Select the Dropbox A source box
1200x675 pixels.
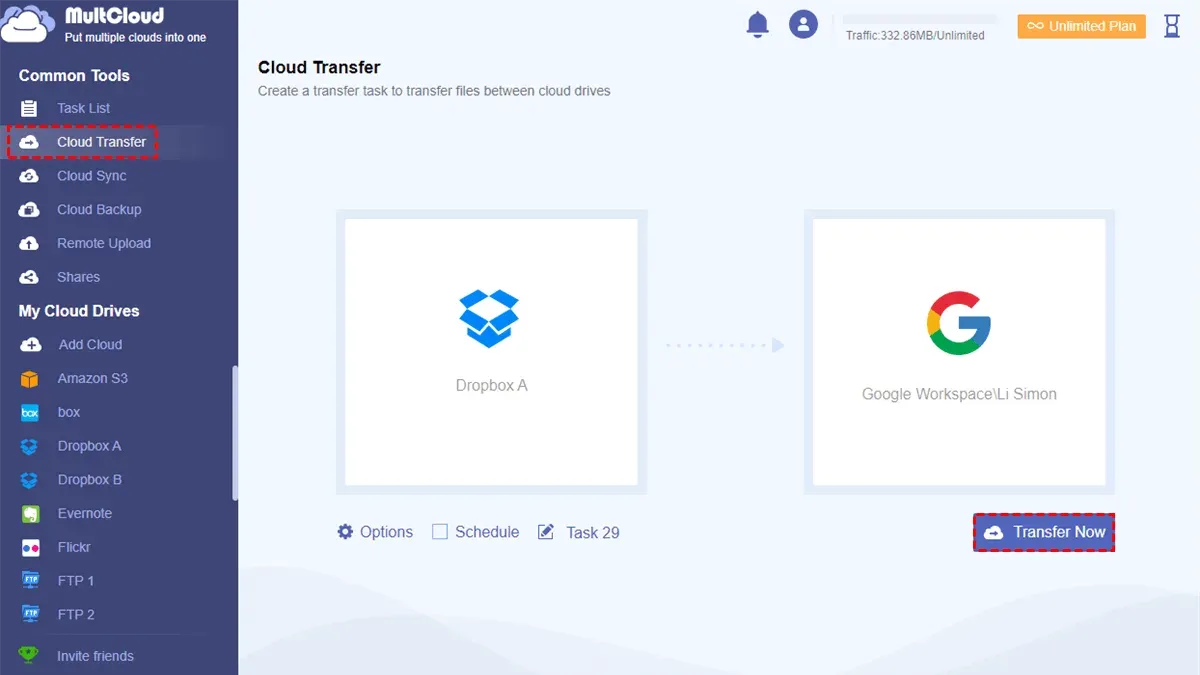click(491, 352)
